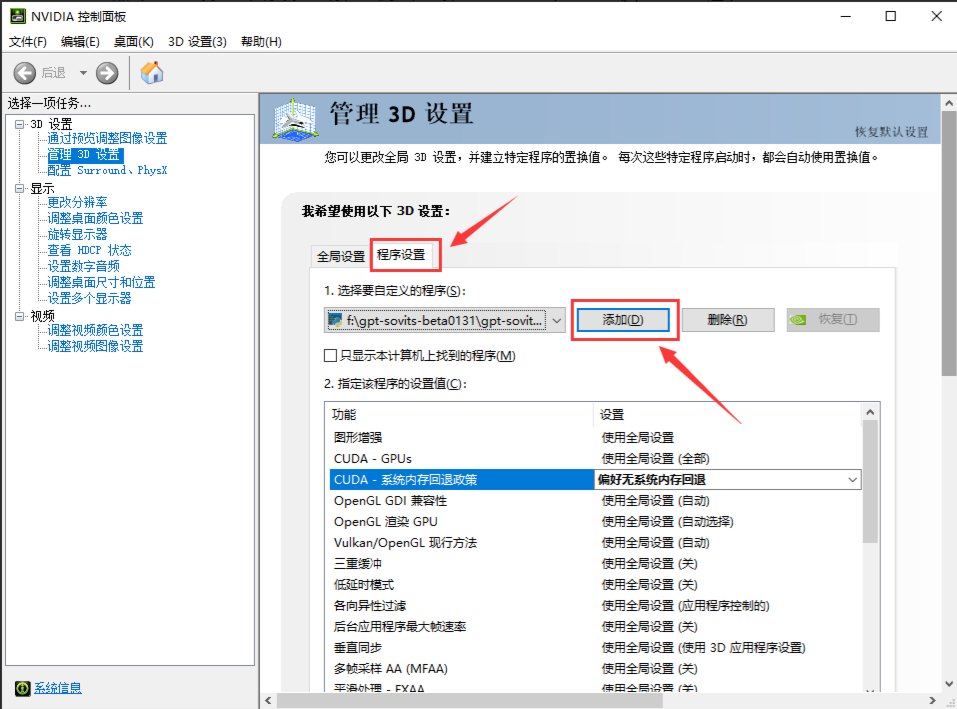
Task: Collapse the 显示 tree node
Action: coord(19,188)
